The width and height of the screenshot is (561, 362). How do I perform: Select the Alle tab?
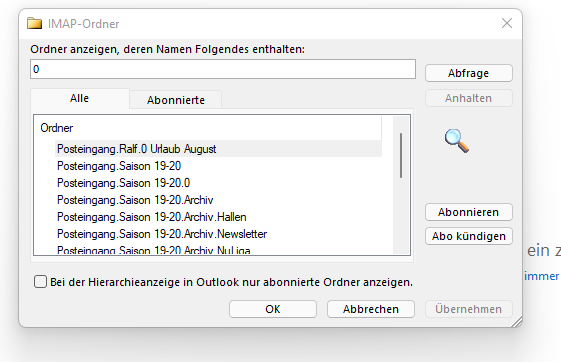click(x=79, y=98)
